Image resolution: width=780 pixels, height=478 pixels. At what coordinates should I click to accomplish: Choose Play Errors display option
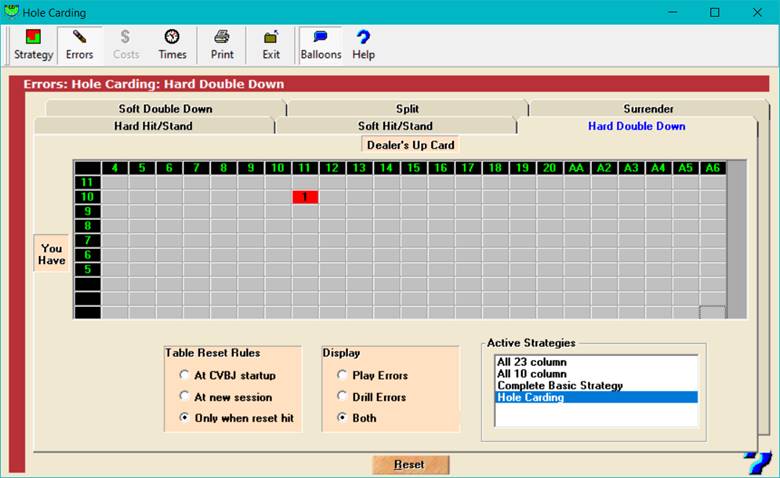tap(343, 375)
